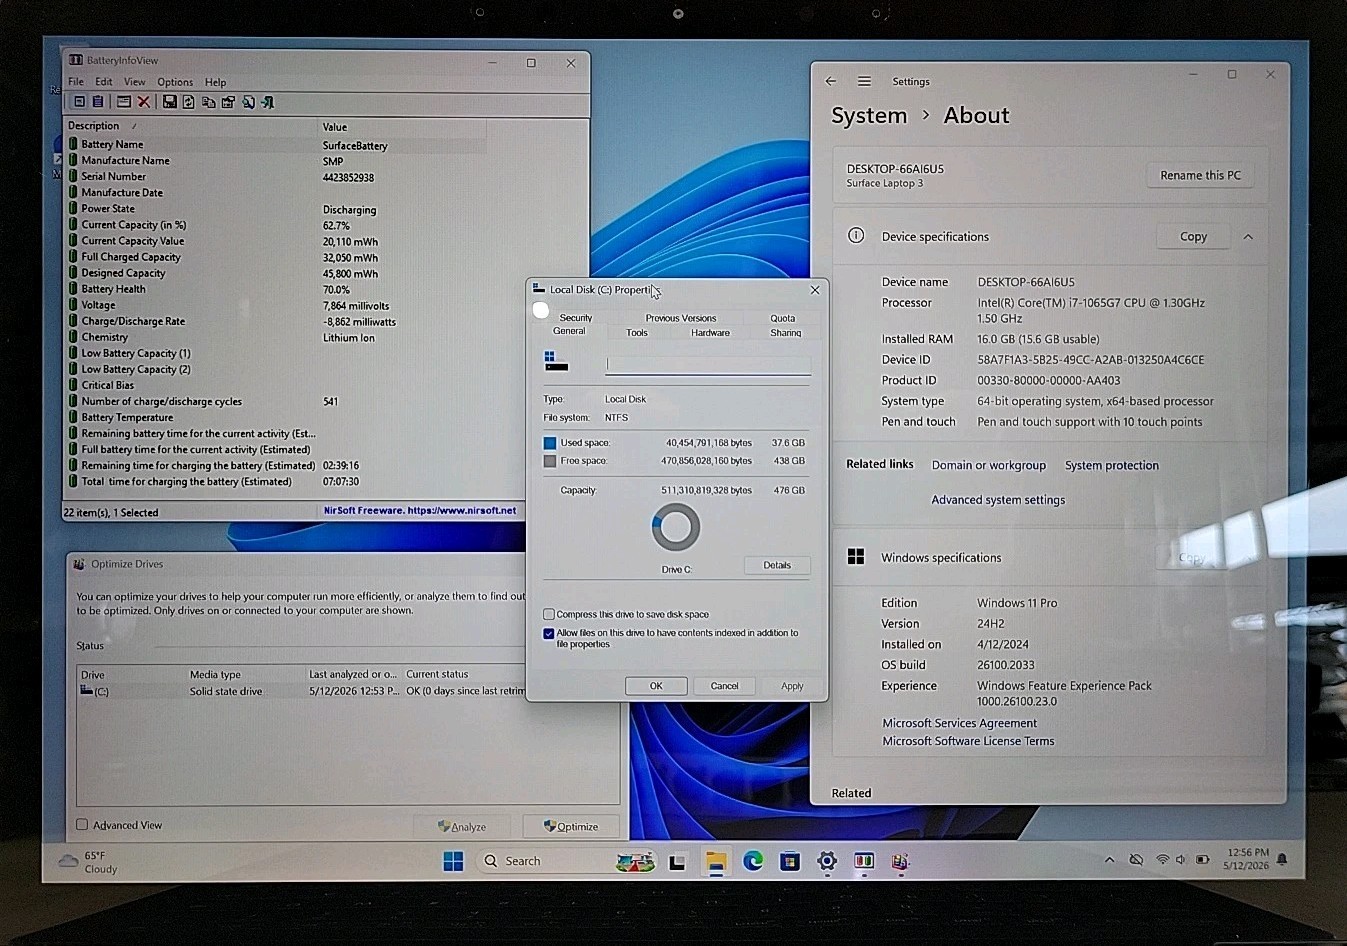Open Domain or workgroup link
Screen dimensions: 1347x946
tap(989, 465)
